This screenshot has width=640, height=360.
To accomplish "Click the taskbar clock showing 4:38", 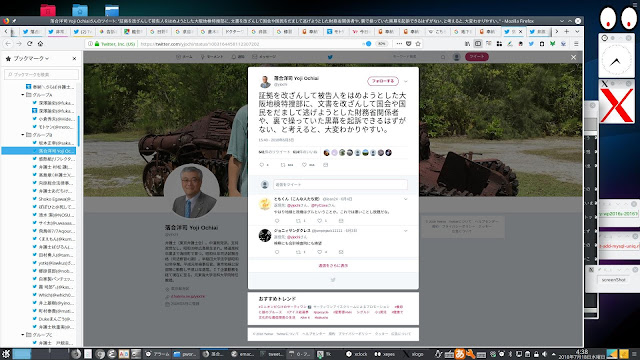I will (x=582, y=354).
